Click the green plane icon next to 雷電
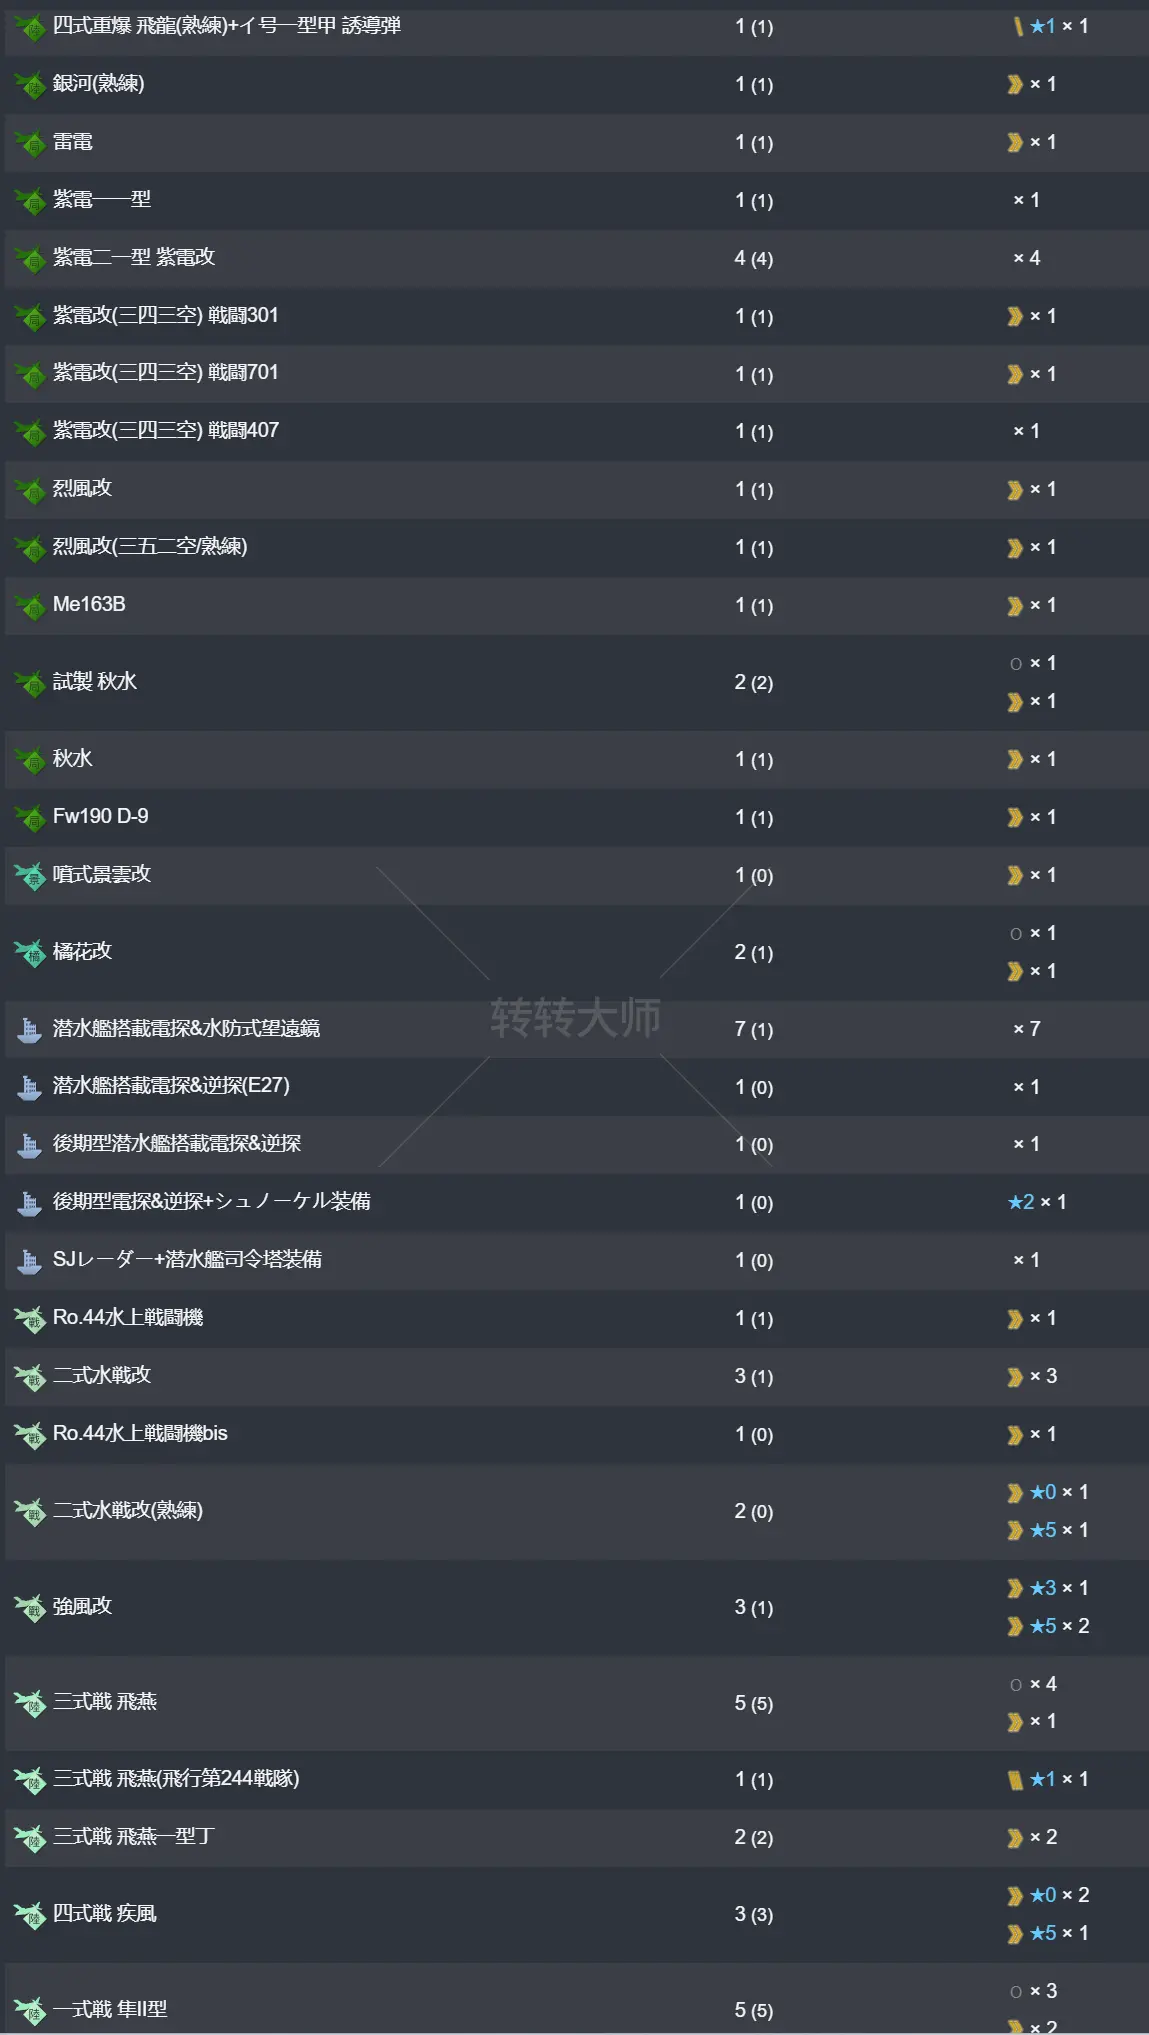 [31, 143]
